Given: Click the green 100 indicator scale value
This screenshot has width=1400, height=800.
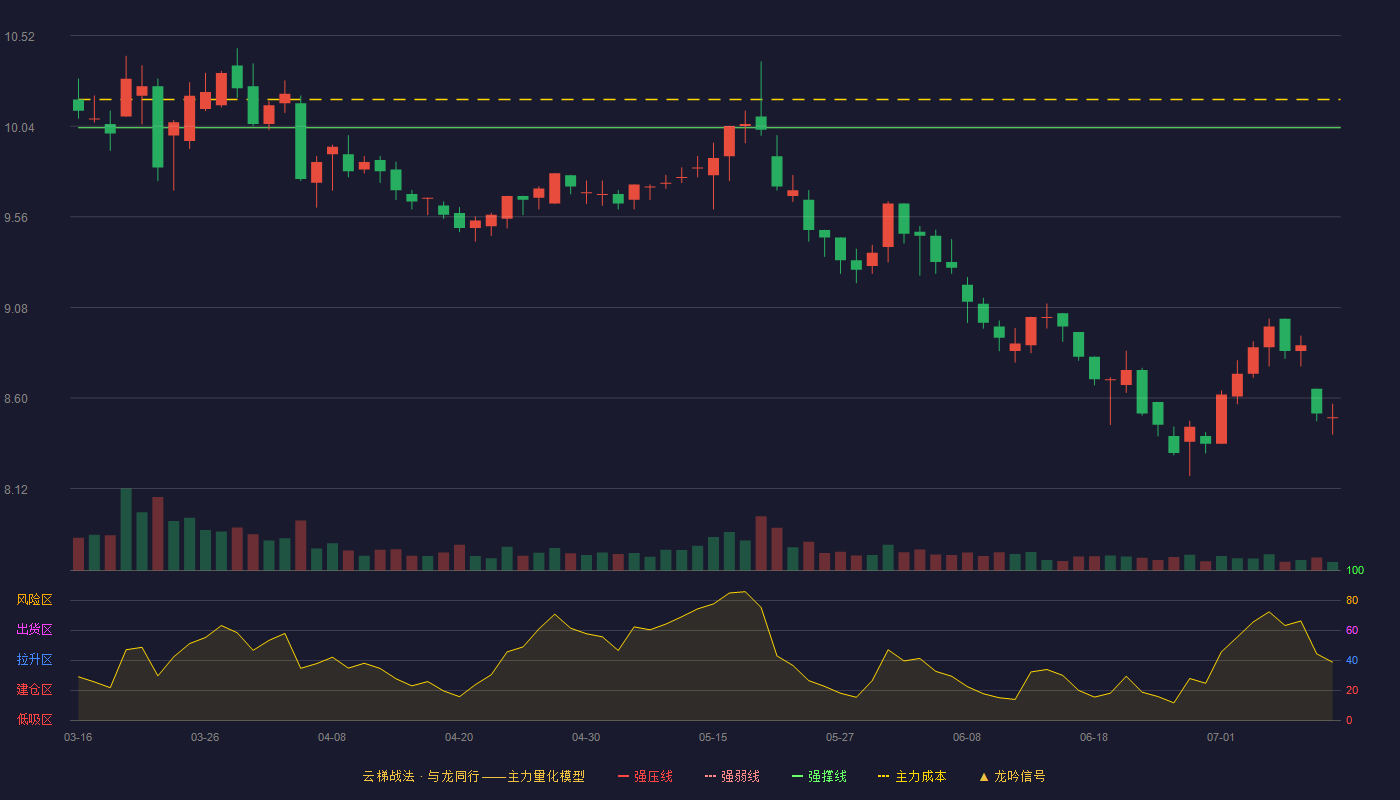Looking at the screenshot, I should pyautogui.click(x=1355, y=570).
